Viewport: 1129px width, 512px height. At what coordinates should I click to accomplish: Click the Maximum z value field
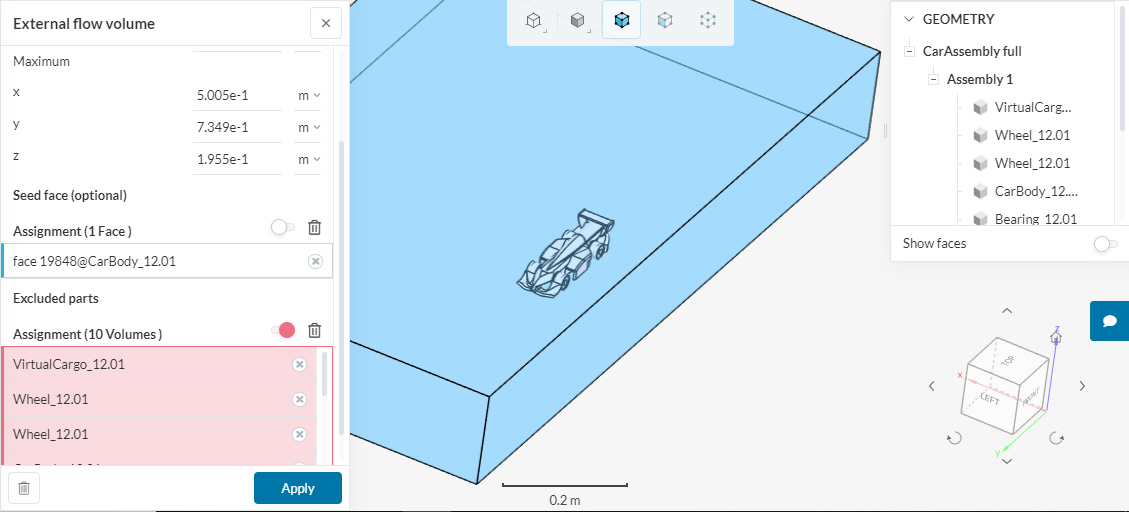236,159
